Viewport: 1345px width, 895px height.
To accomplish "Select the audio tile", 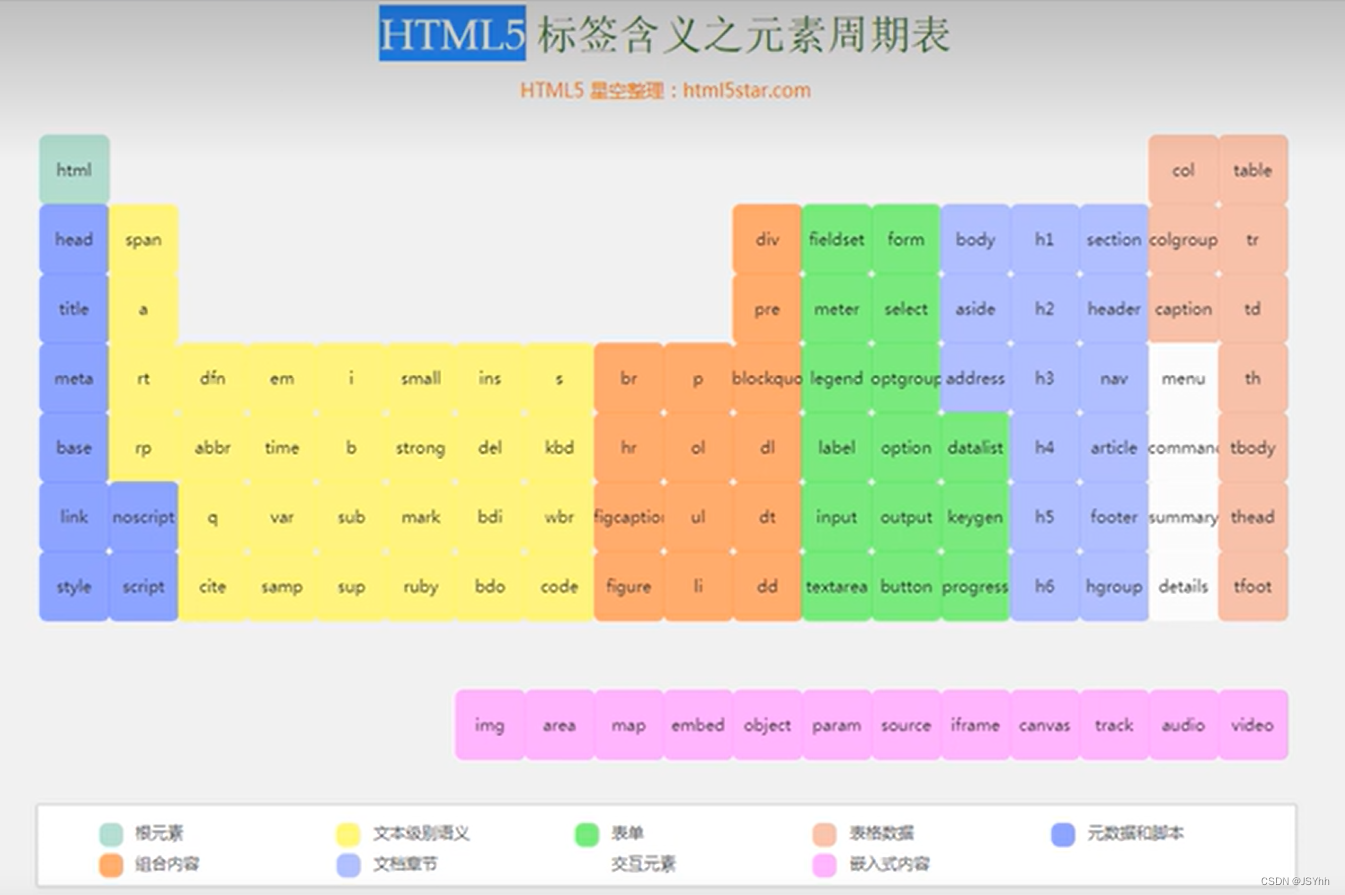I will (1183, 725).
